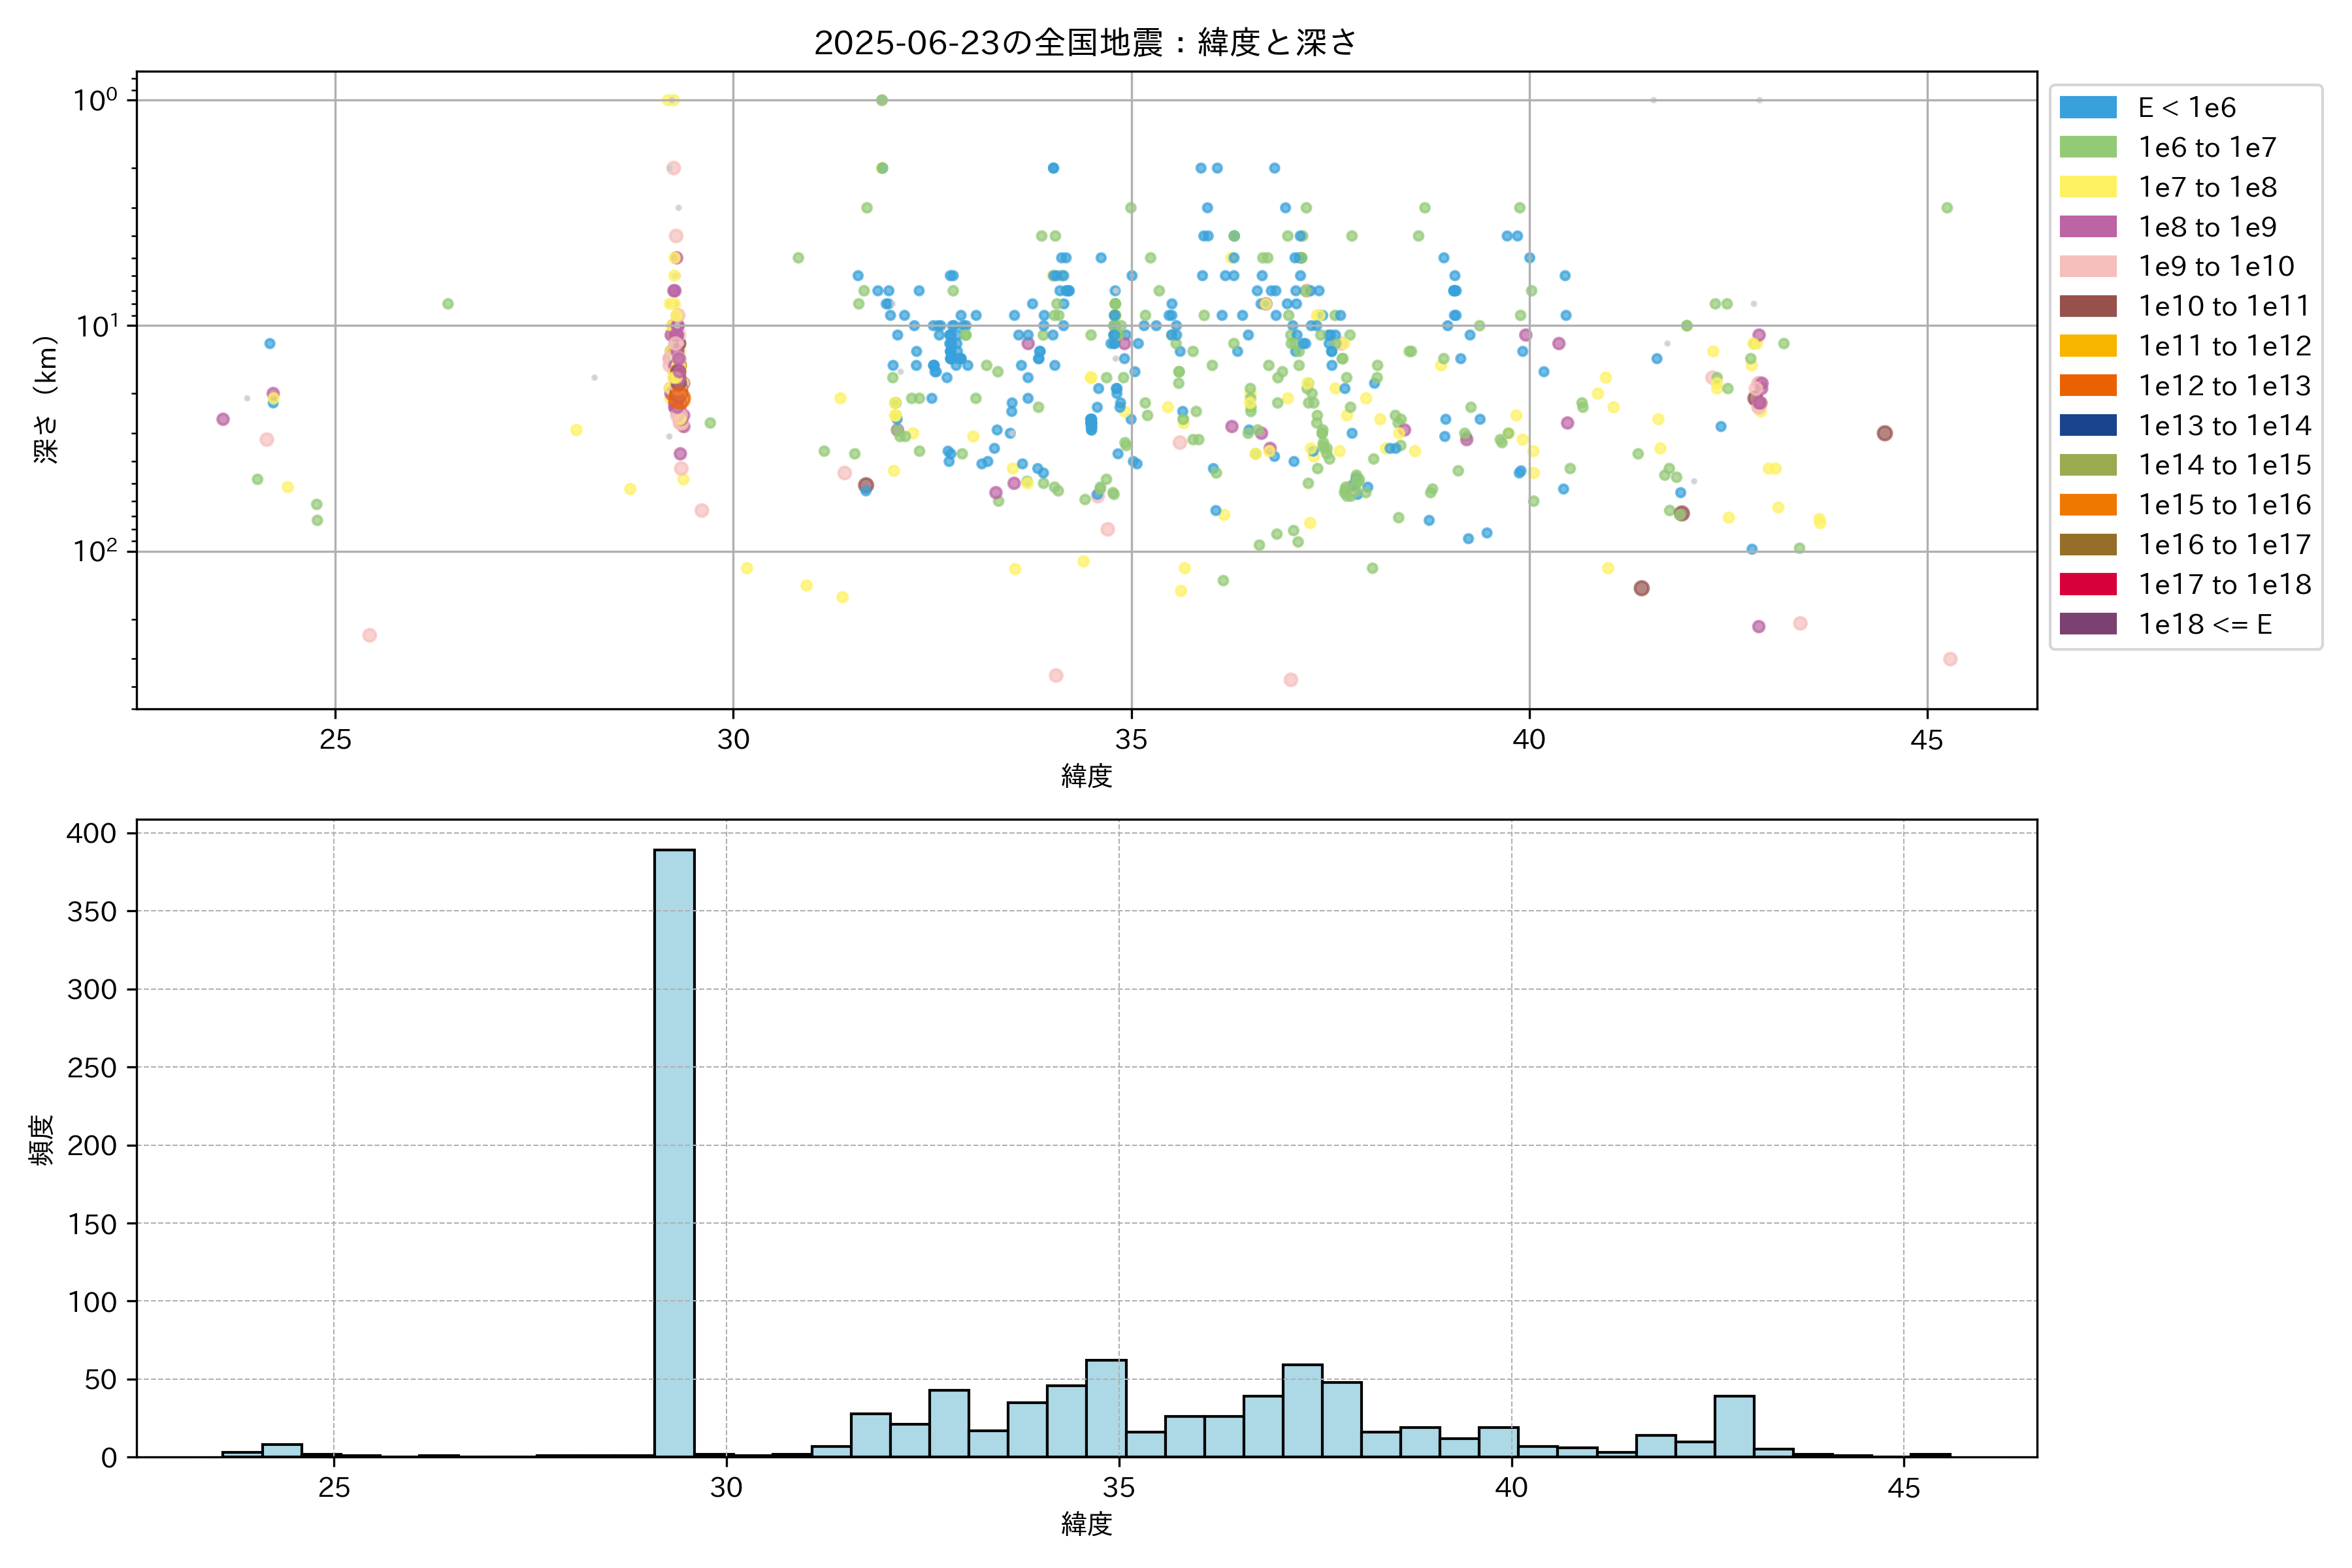2352x1568 pixels.
Task: Click the dark blue '1e13 to 1e14' swatch
Action: click(x=2088, y=425)
